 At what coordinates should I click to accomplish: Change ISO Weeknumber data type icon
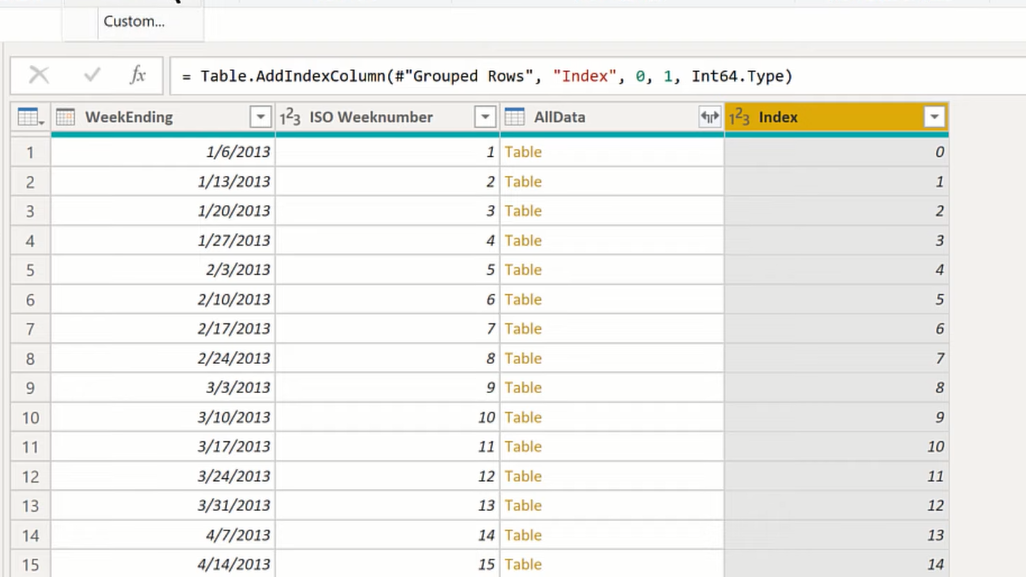(290, 117)
